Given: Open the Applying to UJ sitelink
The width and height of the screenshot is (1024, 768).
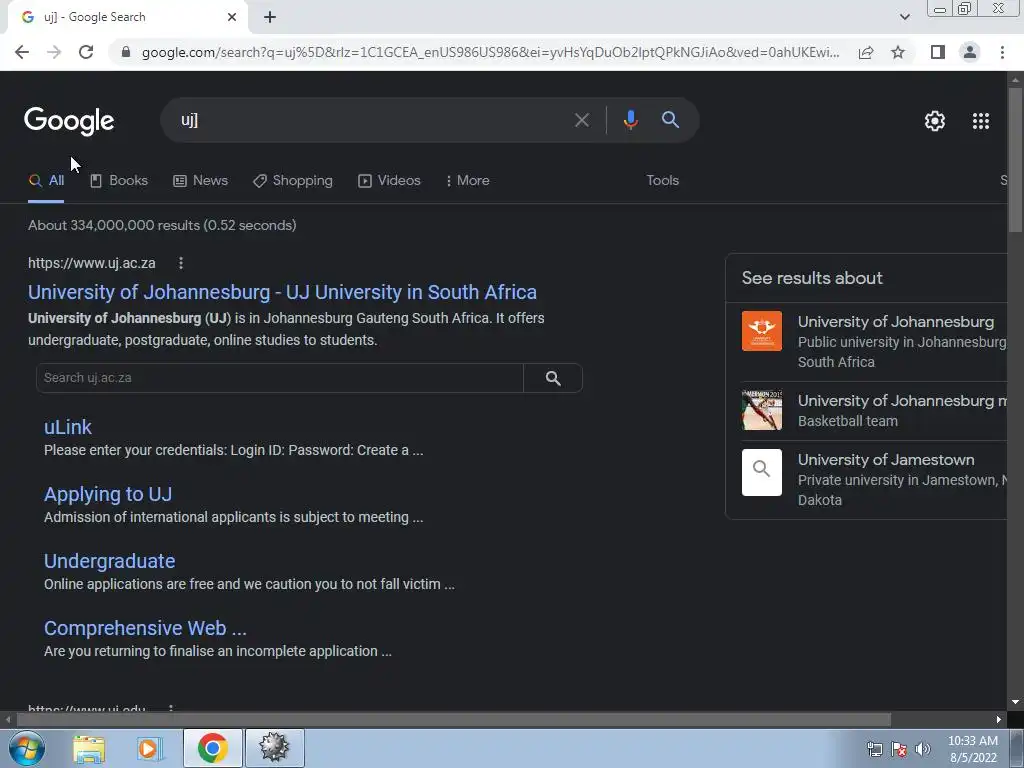Looking at the screenshot, I should tap(108, 494).
